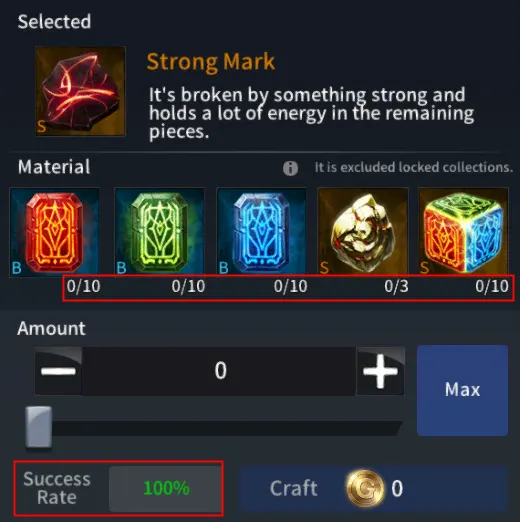Click the 0/10 count under rune cube
This screenshot has height=522, width=520.
coord(492,286)
